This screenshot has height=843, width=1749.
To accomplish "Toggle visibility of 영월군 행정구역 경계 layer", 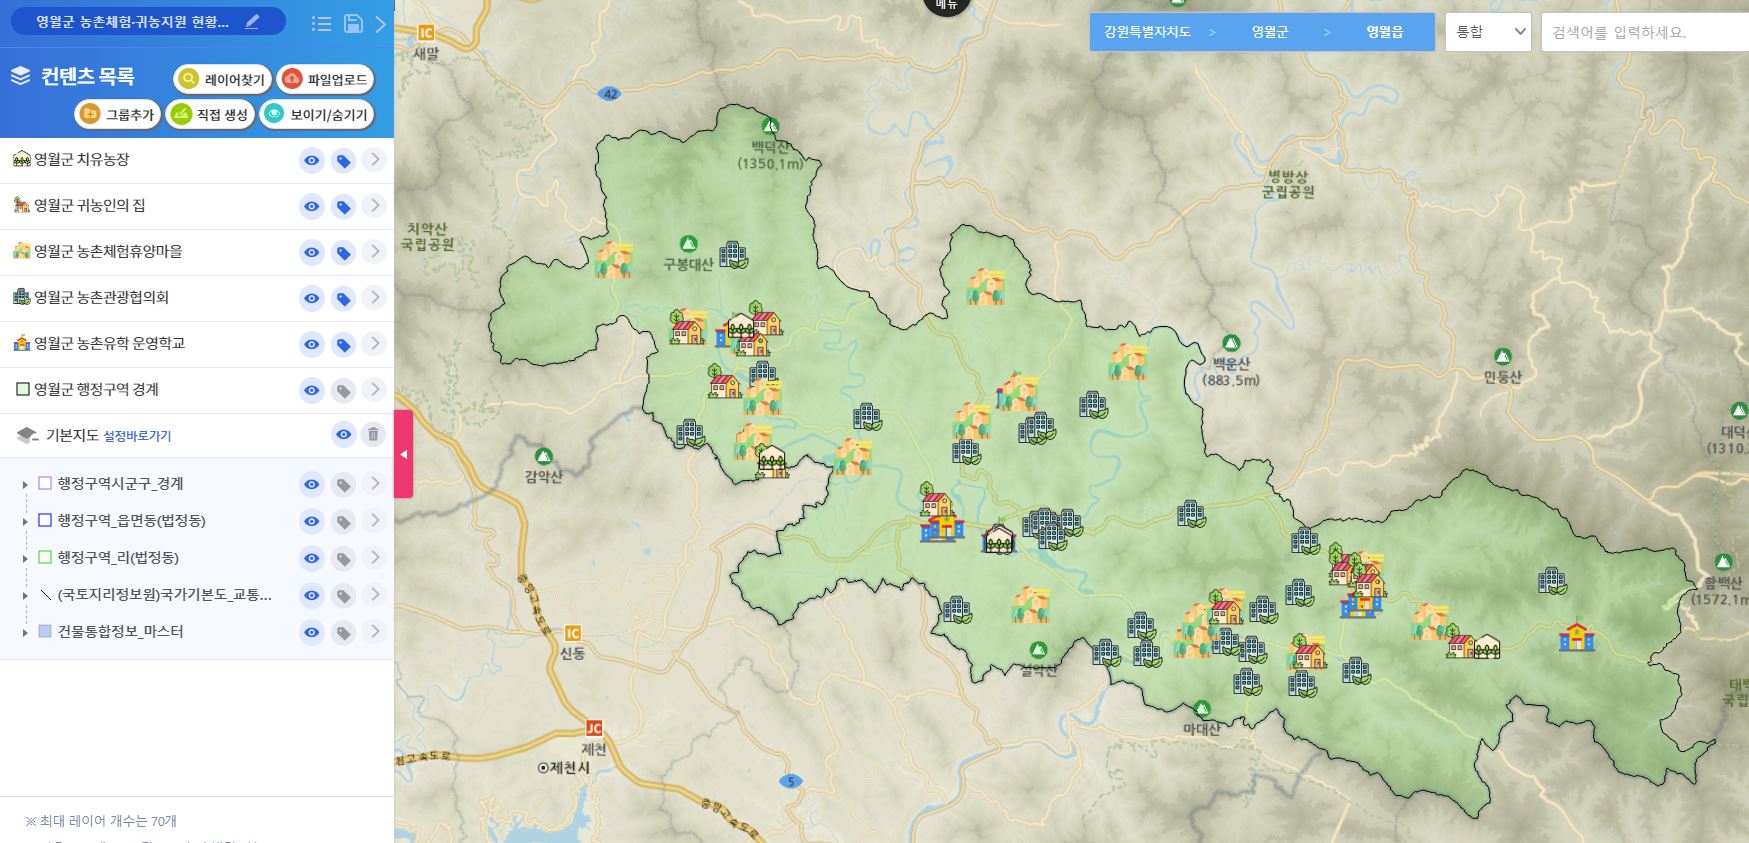I will click(x=312, y=391).
